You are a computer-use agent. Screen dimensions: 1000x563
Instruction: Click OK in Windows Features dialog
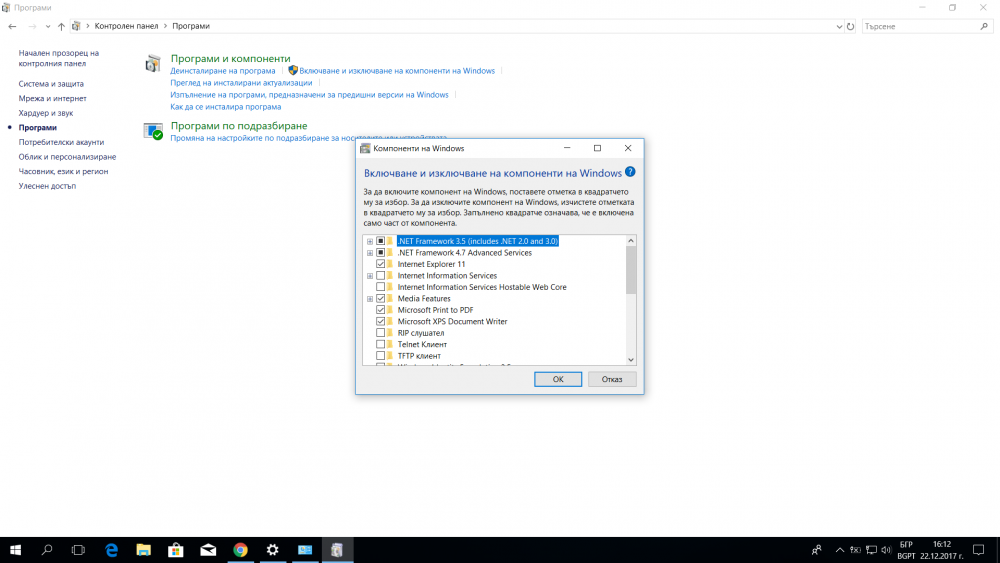pyautogui.click(x=558, y=379)
